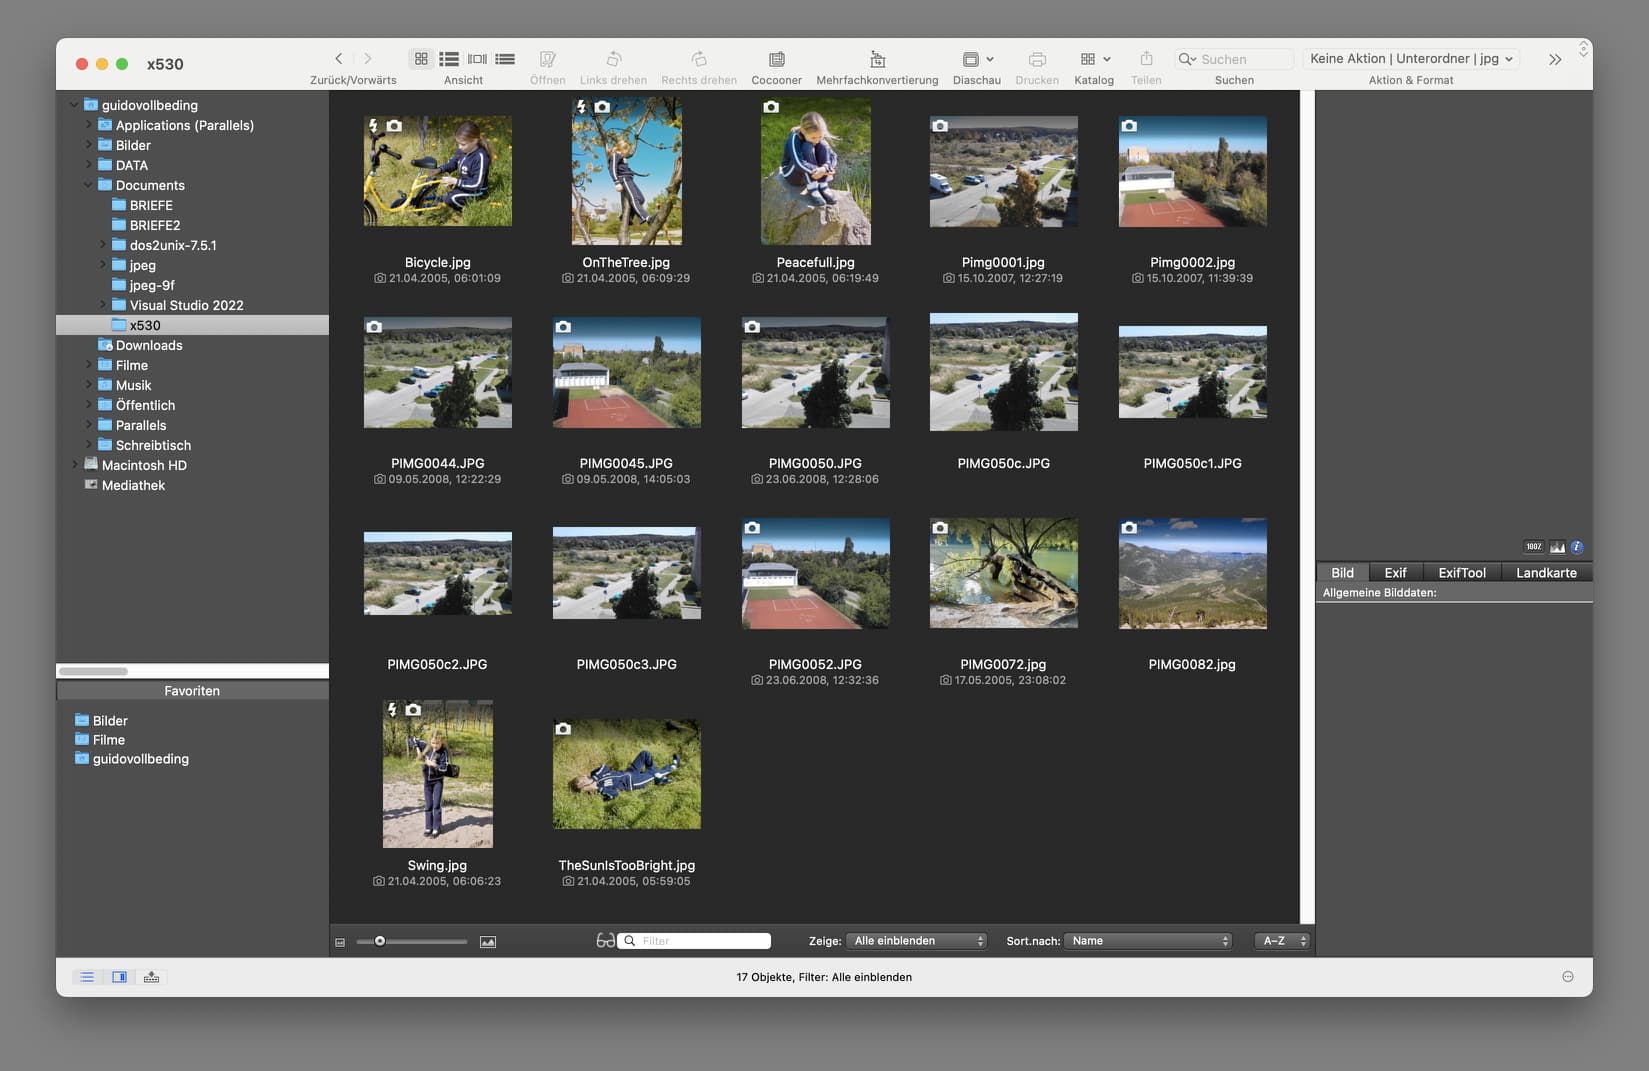Open the Landkarte tab

click(1546, 573)
